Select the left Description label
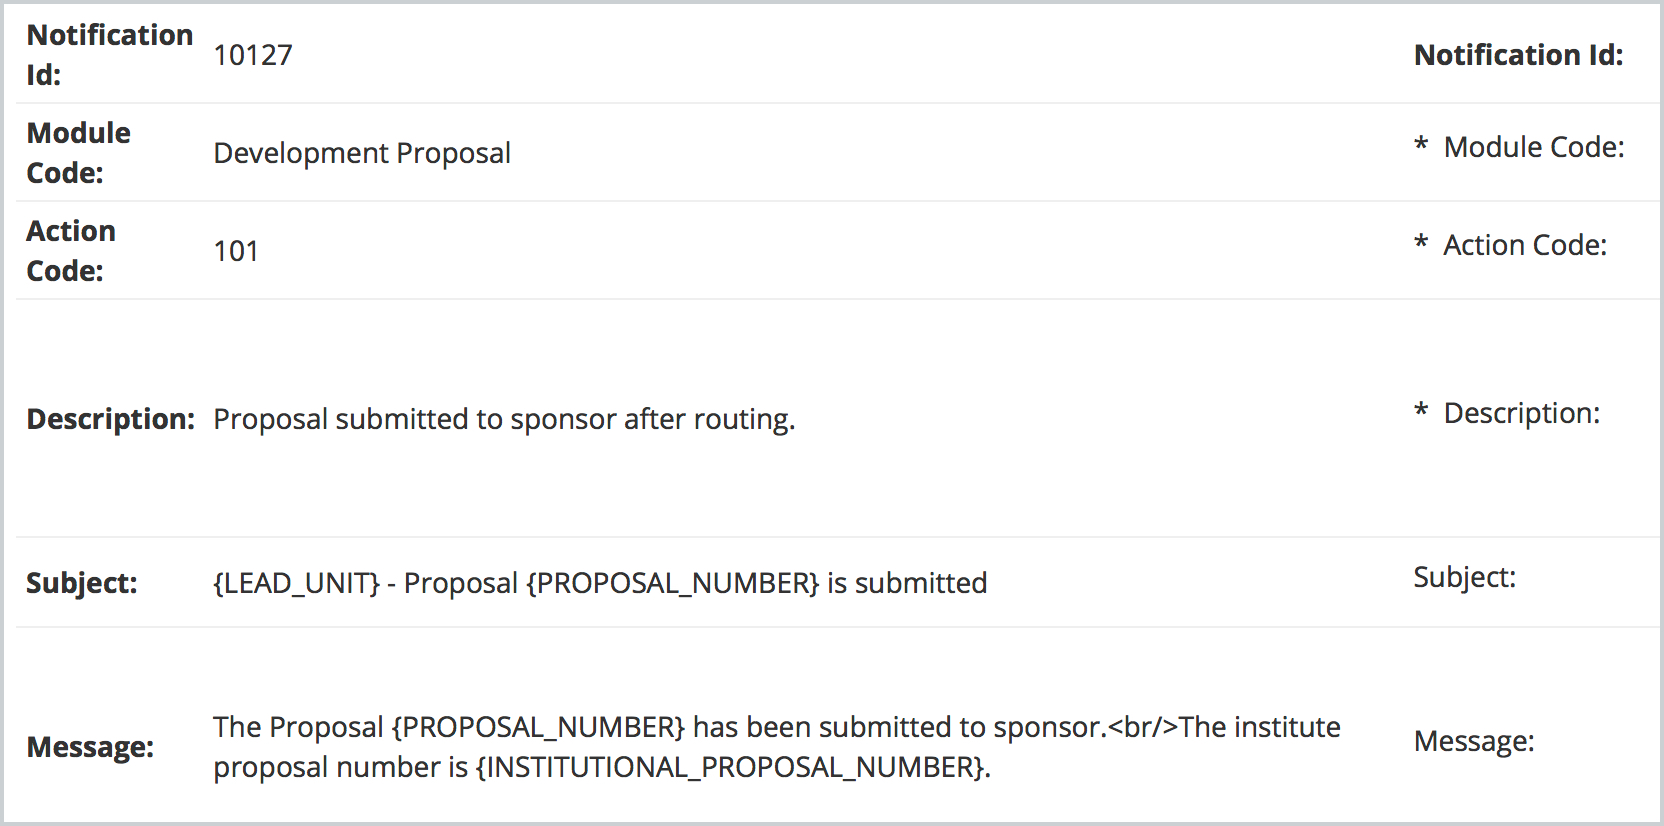This screenshot has height=826, width=1664. (x=110, y=419)
